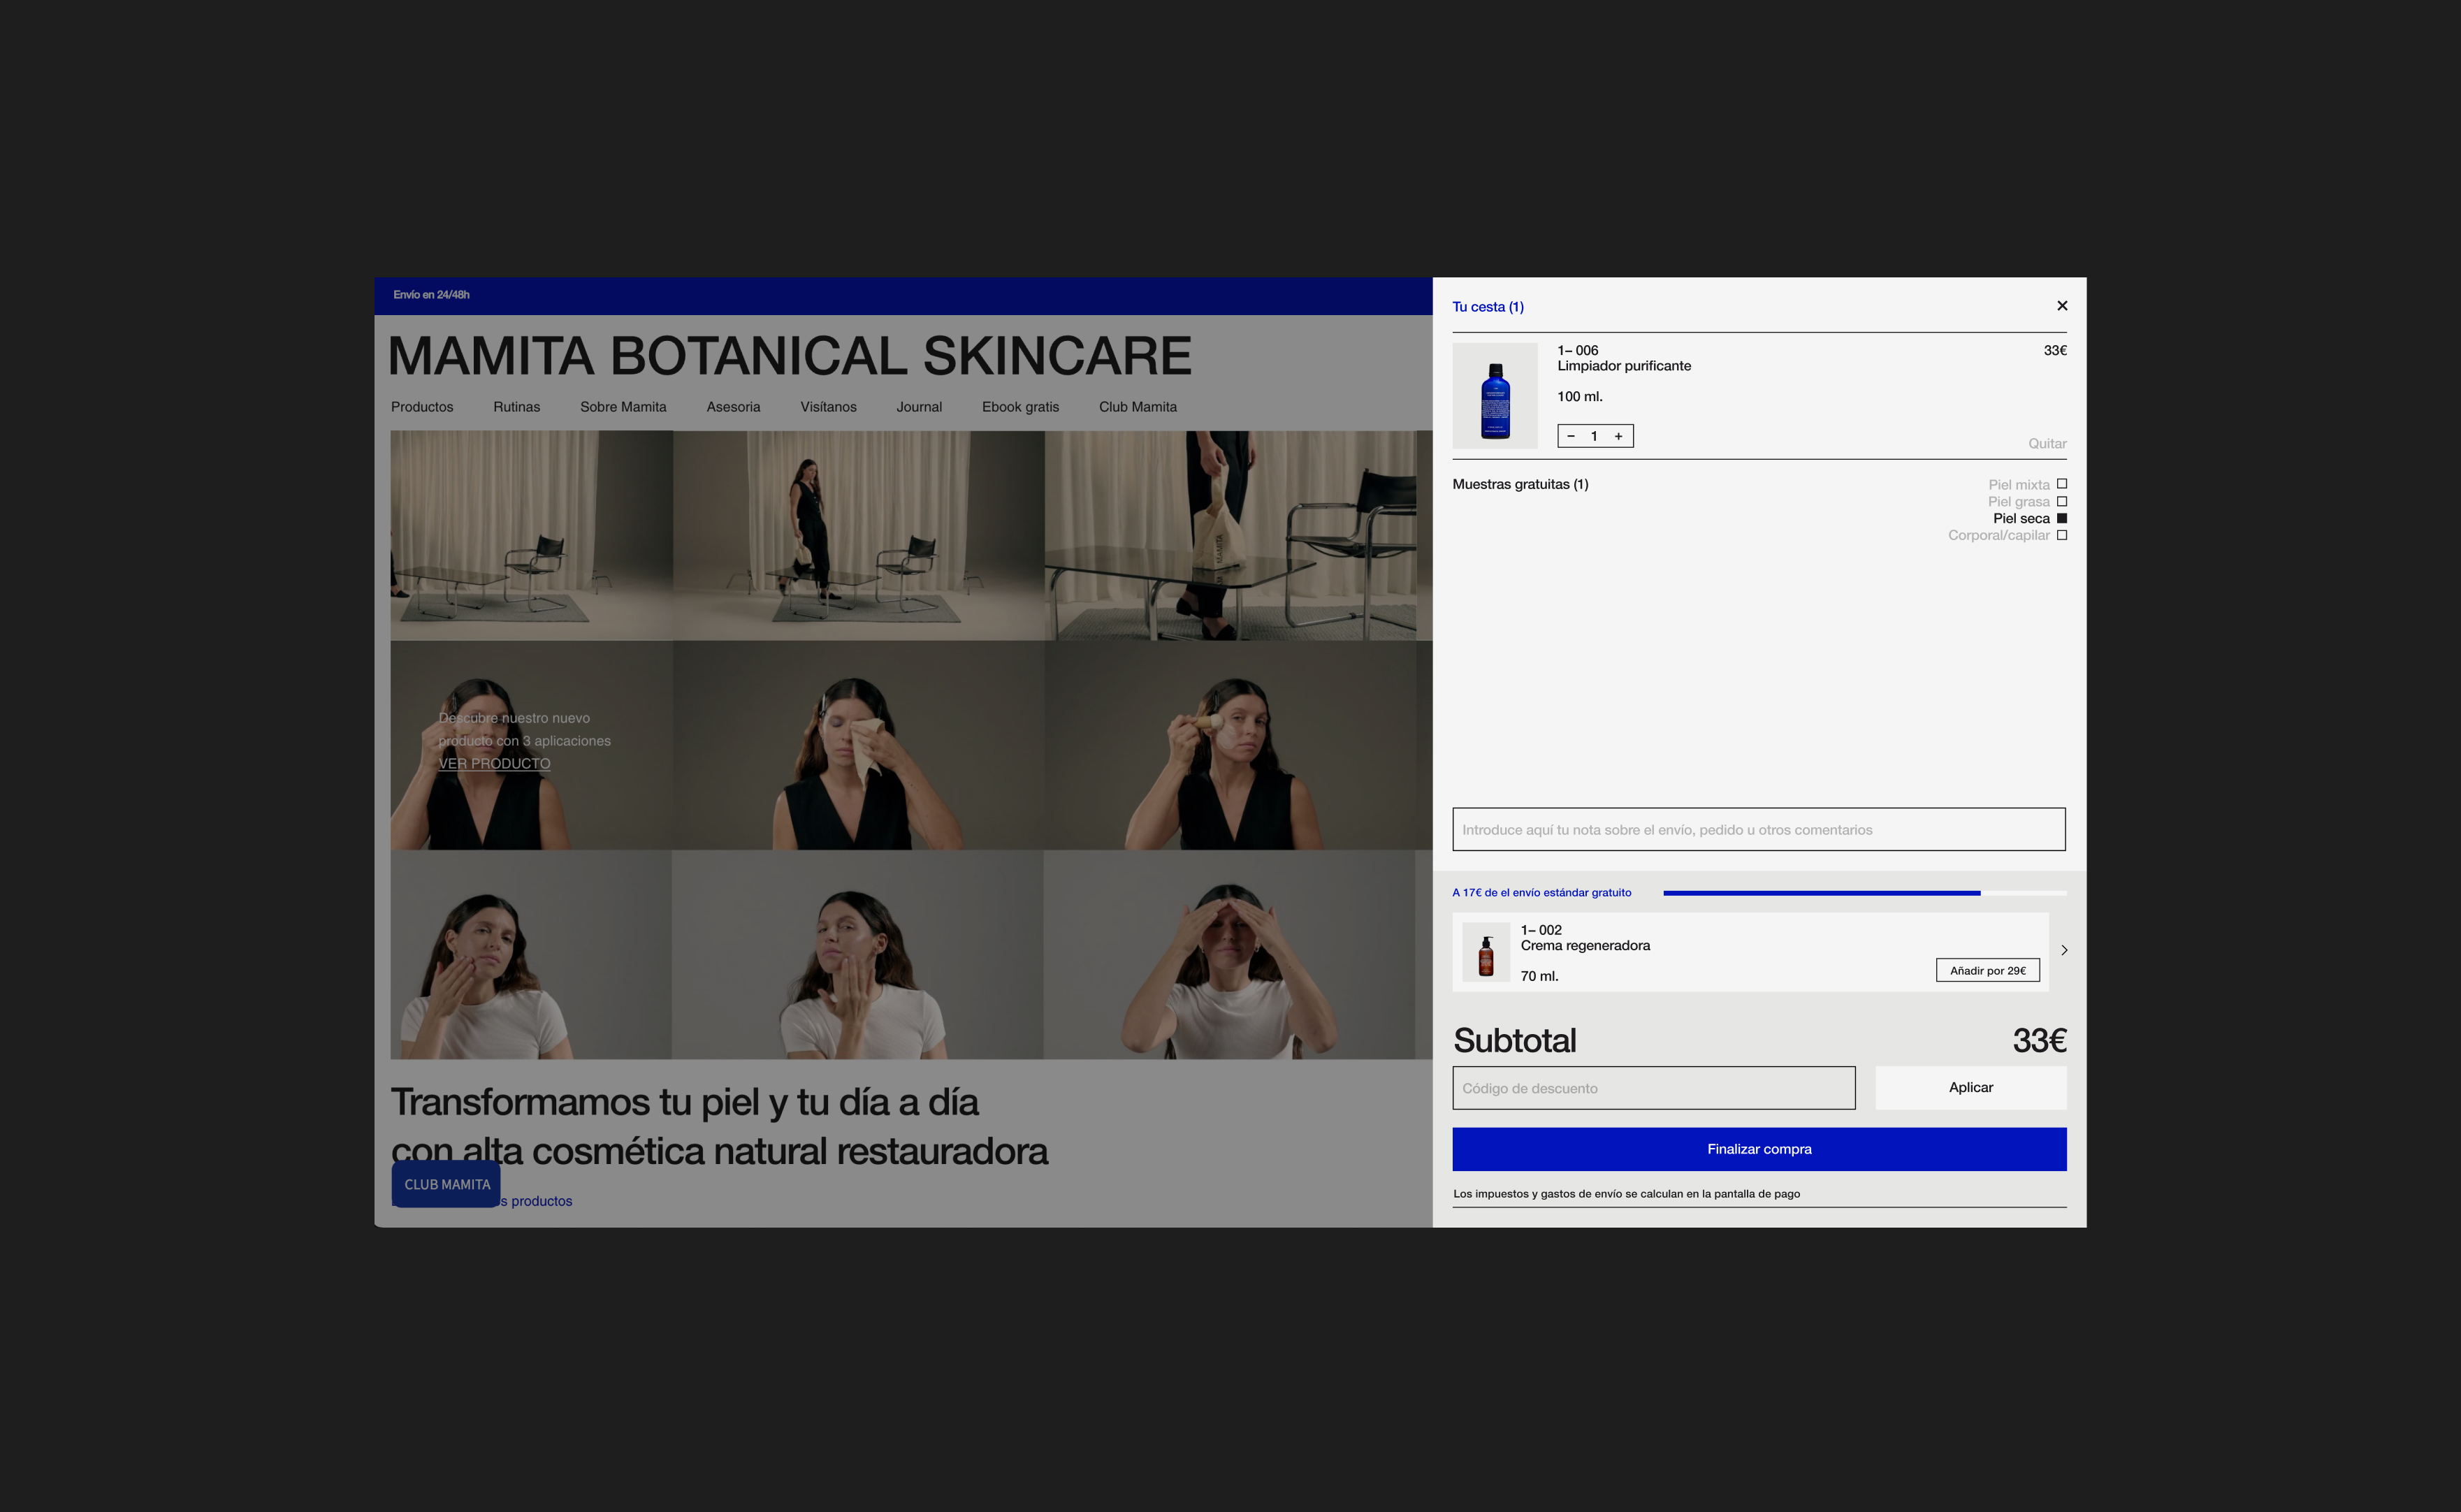Add Crema regeneradora via Añadir por 29€
2461x1512 pixels.
[1988, 970]
